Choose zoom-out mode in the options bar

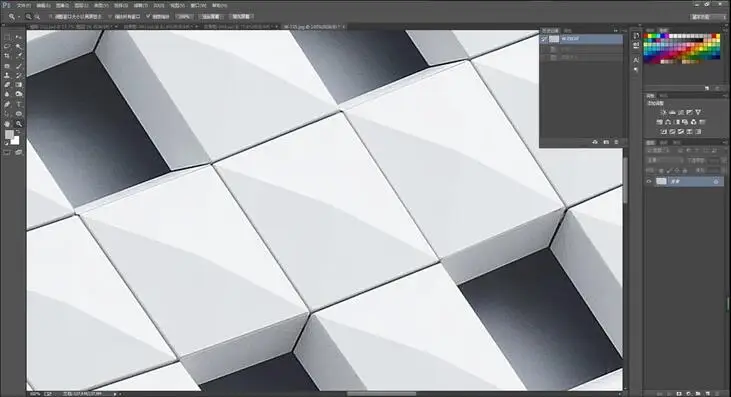(x=37, y=16)
